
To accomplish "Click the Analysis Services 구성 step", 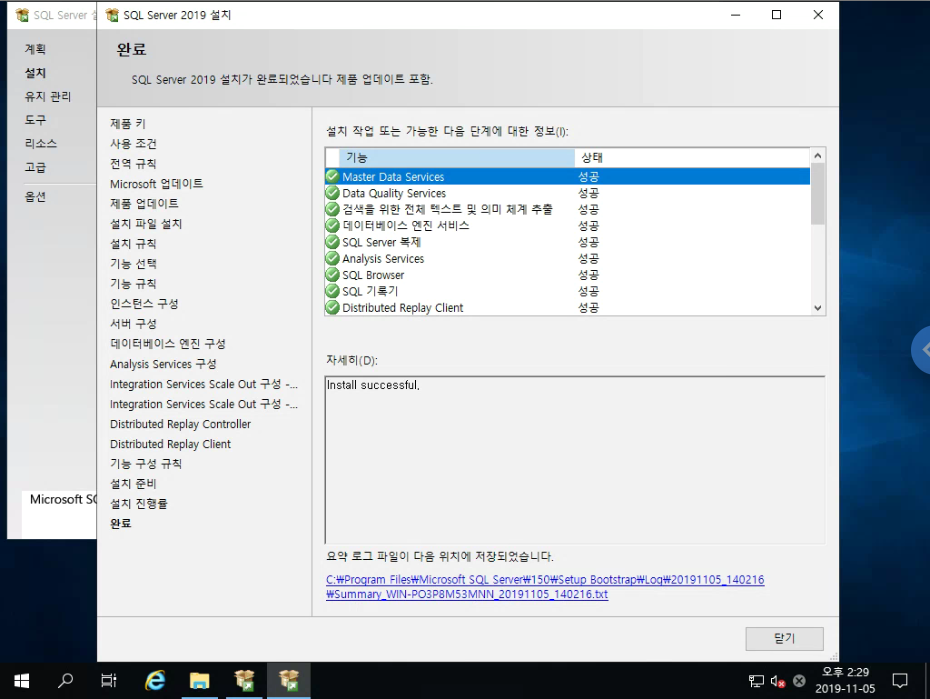I will [163, 363].
